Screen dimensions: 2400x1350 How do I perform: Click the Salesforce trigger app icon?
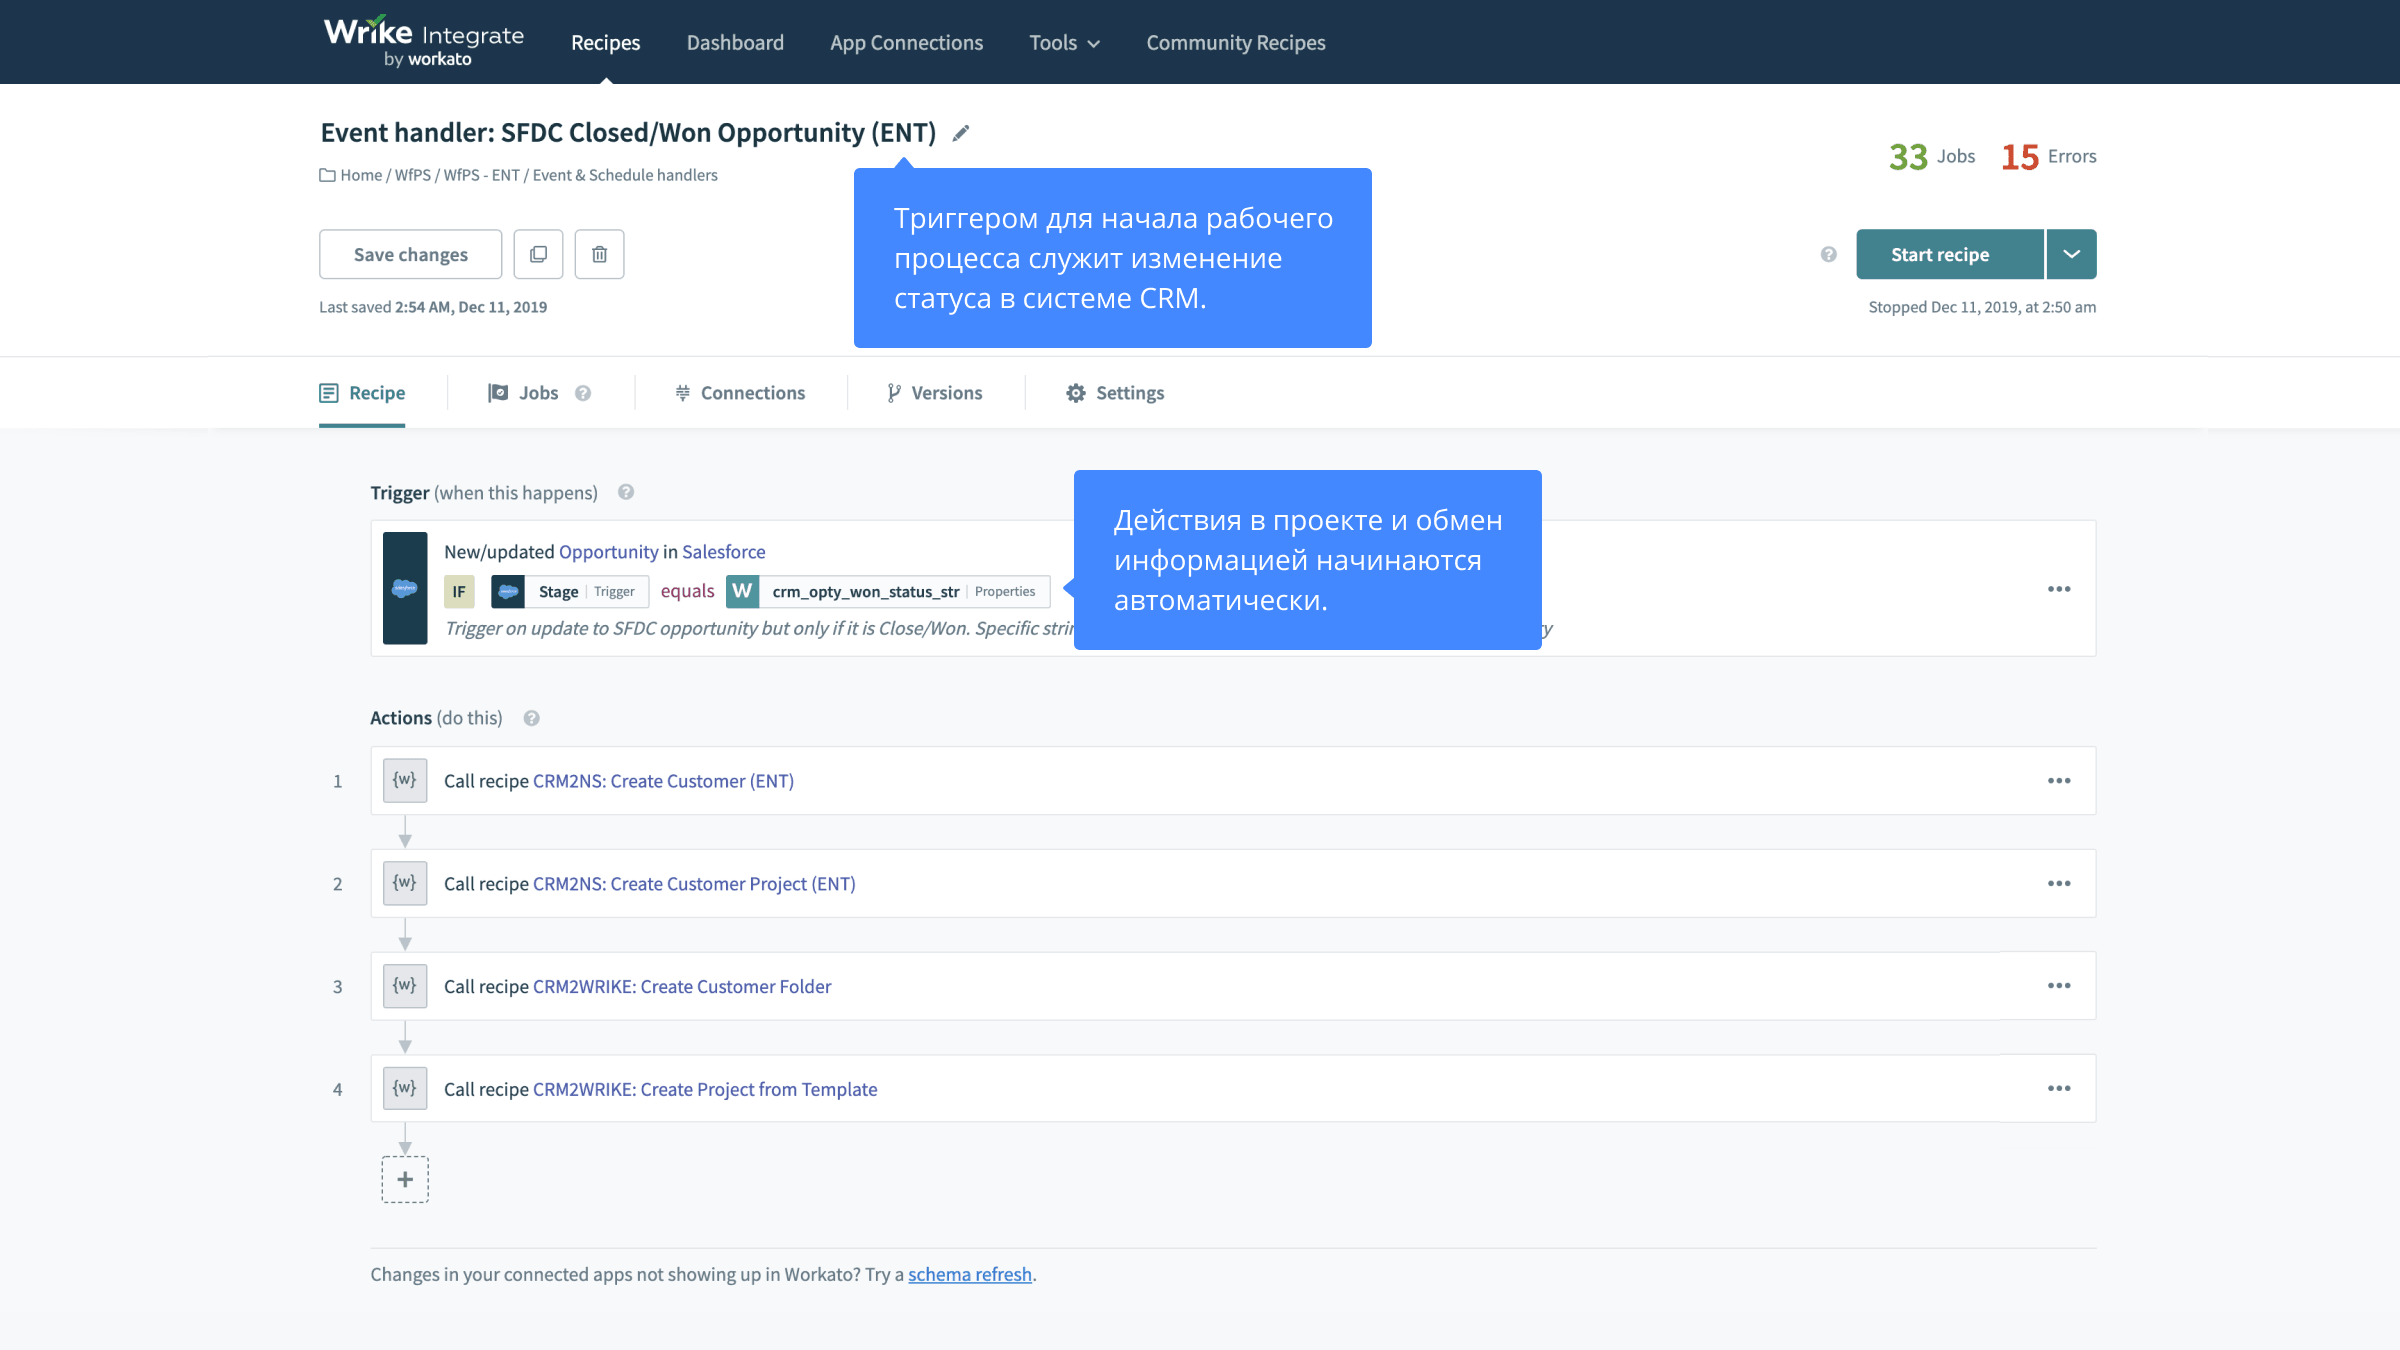(x=405, y=588)
